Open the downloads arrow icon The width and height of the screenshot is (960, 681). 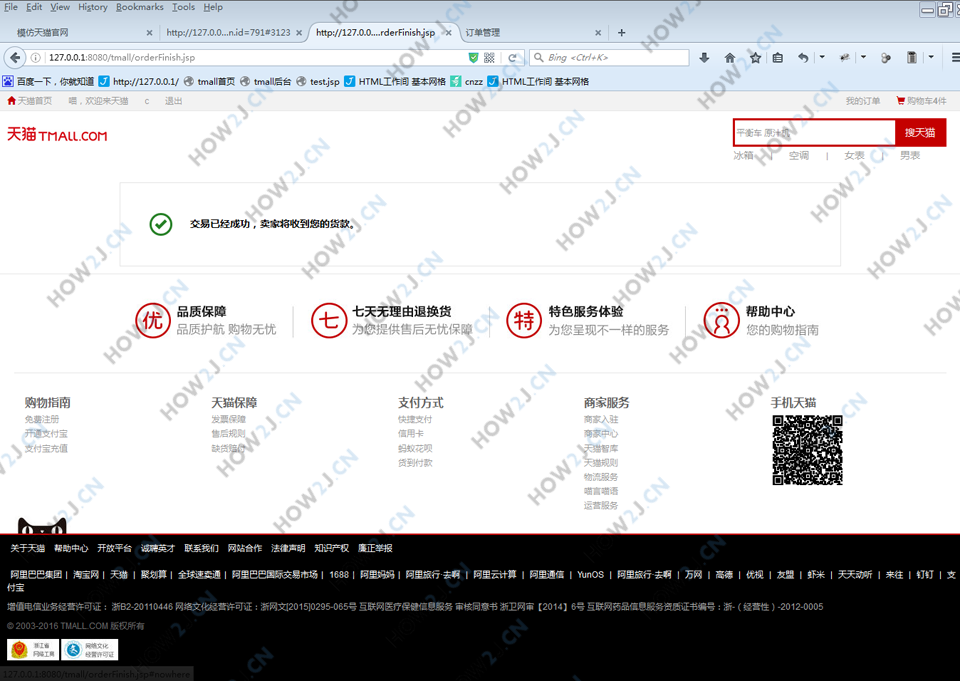click(704, 58)
